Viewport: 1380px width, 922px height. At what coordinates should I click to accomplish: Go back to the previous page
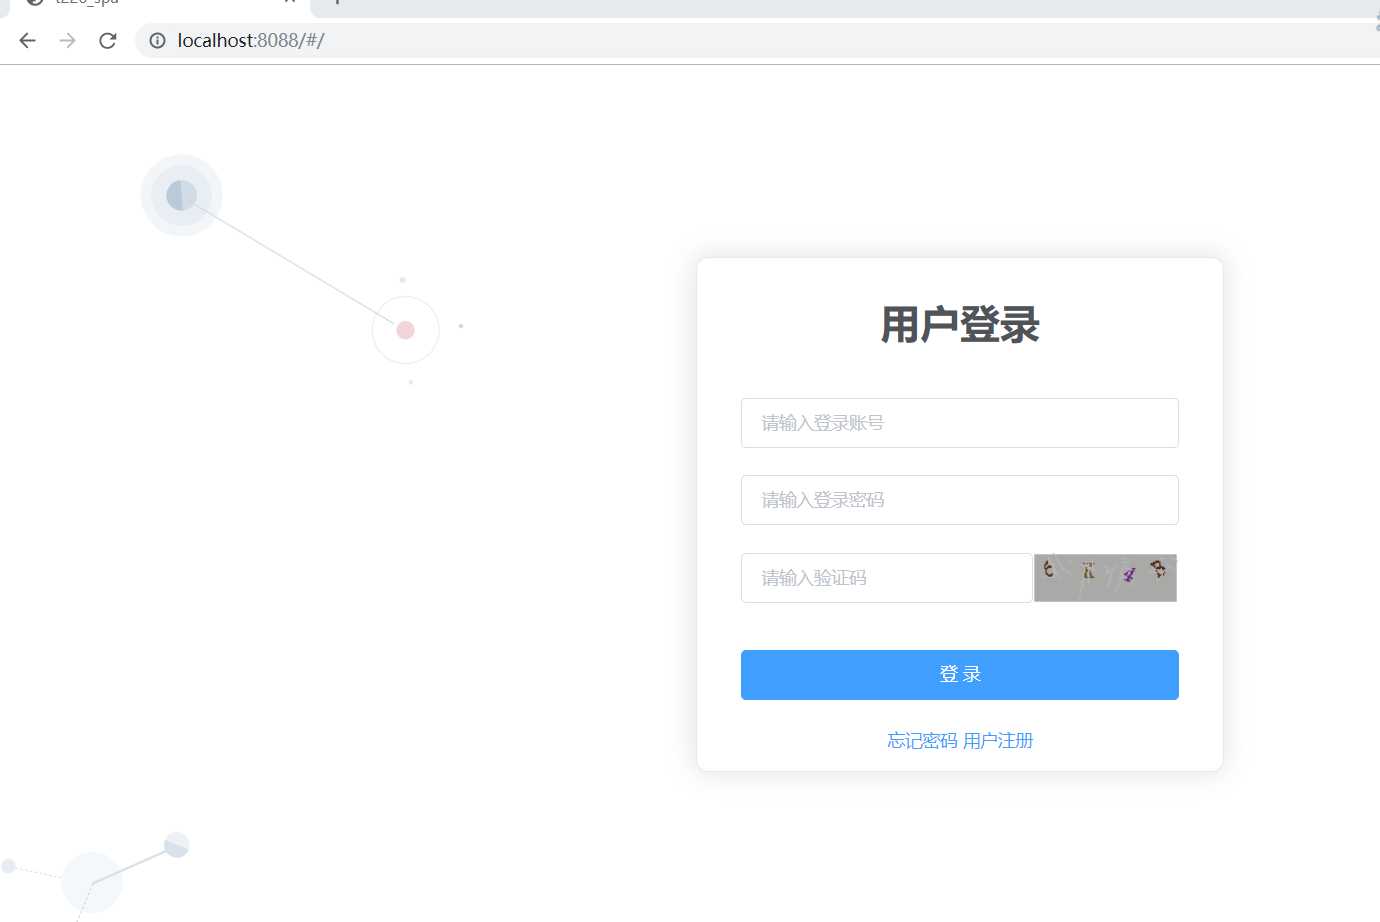27,40
